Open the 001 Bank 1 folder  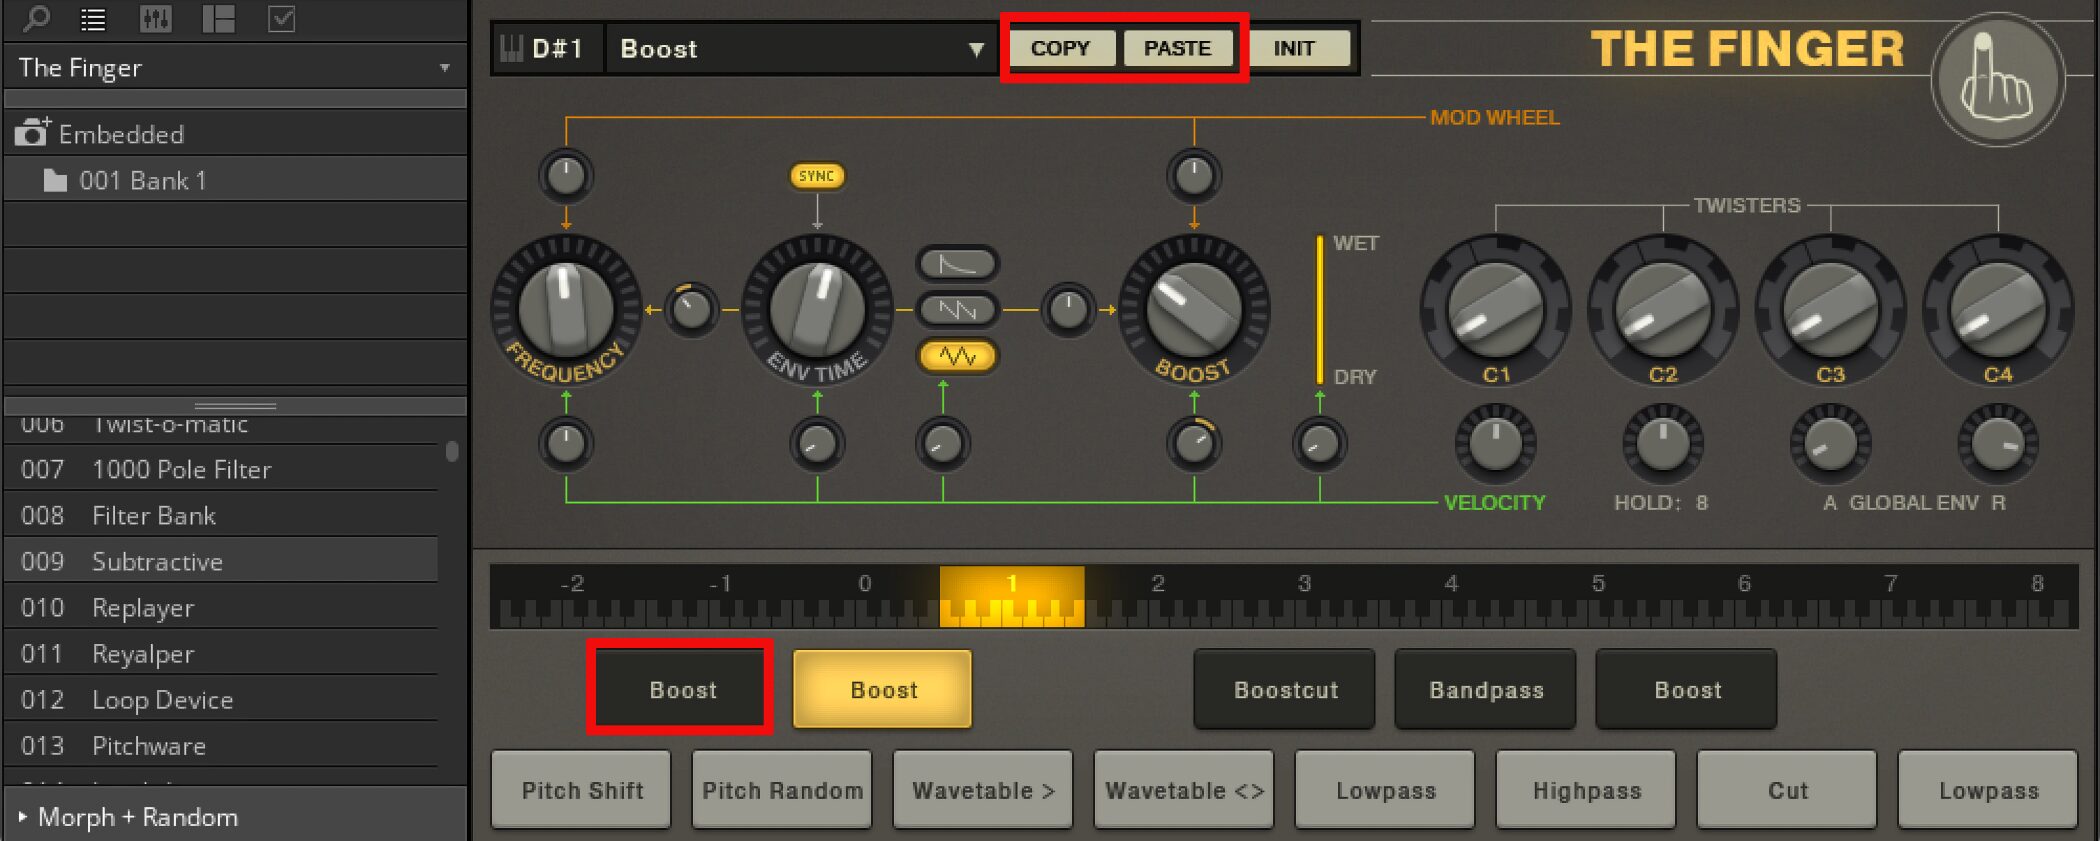235,180
